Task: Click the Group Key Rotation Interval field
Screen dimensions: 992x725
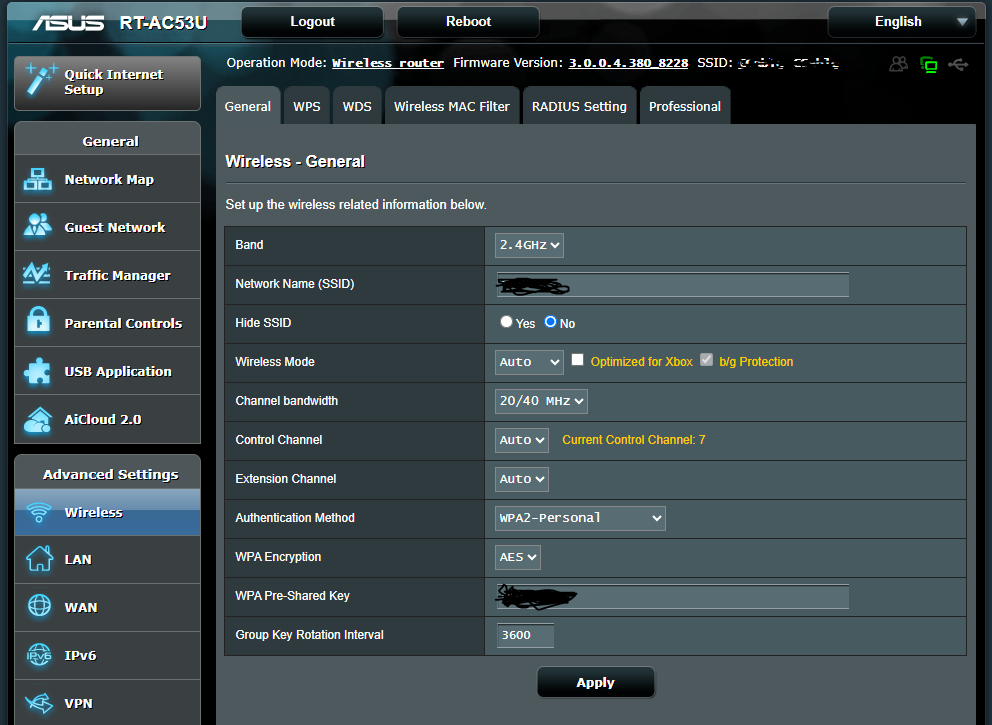Action: point(525,635)
